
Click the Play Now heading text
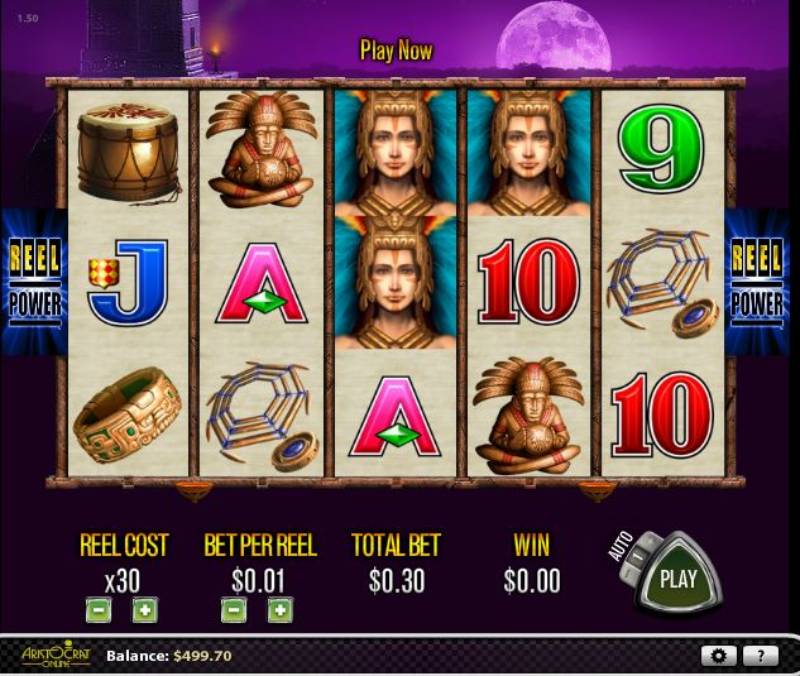pos(396,51)
